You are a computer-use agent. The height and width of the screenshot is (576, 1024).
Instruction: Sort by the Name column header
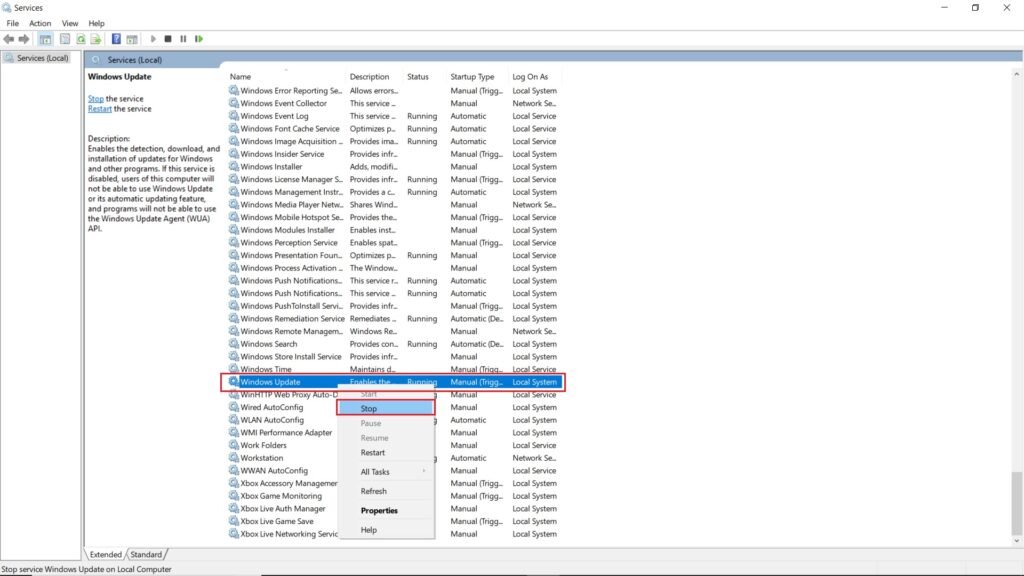tap(286, 76)
